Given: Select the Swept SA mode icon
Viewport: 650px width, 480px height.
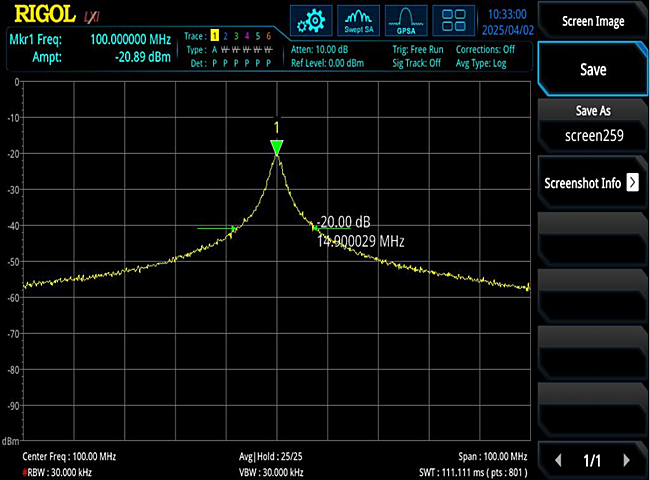Looking at the screenshot, I should coord(358,21).
